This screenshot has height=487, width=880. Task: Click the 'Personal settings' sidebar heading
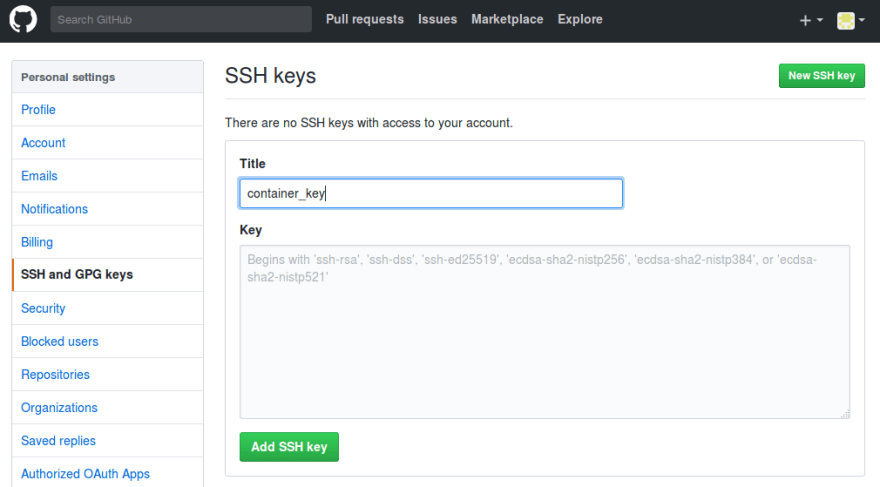68,77
